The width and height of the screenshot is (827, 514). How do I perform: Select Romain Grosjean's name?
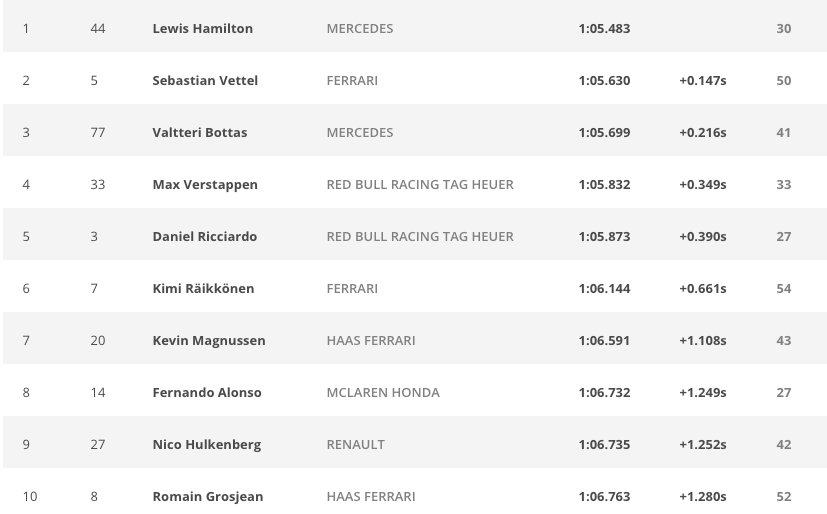[208, 497]
